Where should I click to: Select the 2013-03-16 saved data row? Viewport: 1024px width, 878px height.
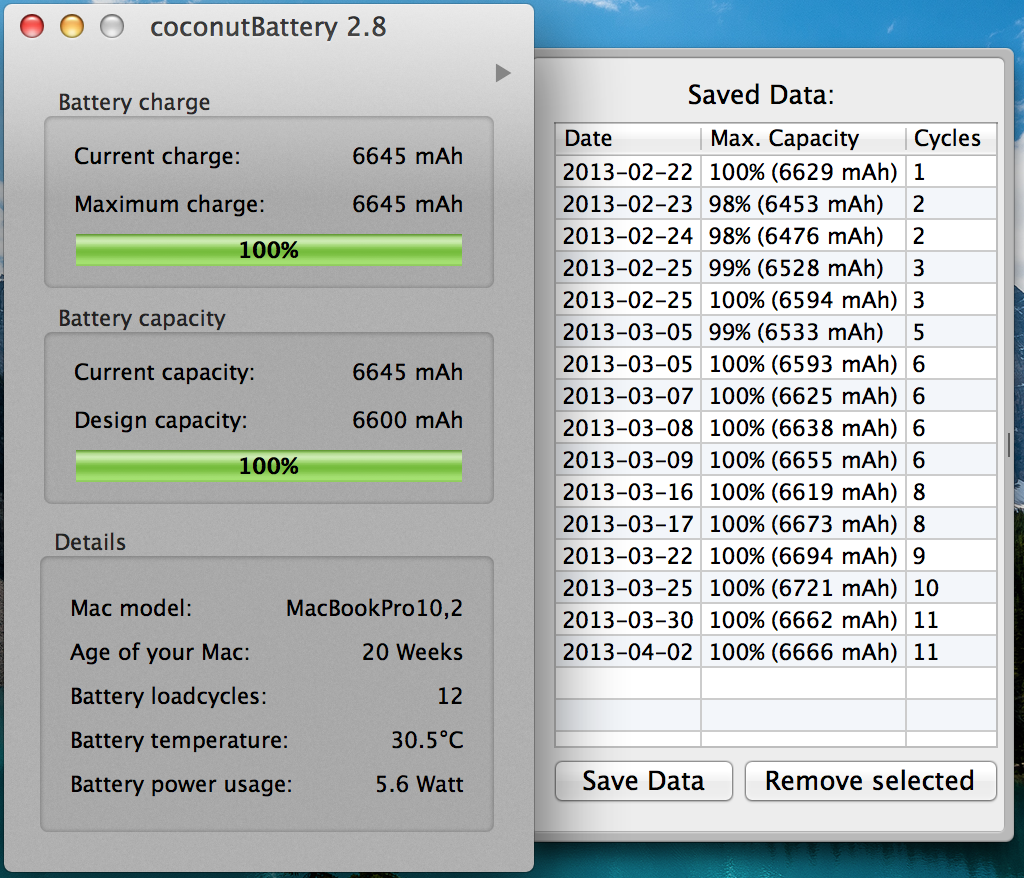pyautogui.click(x=776, y=492)
